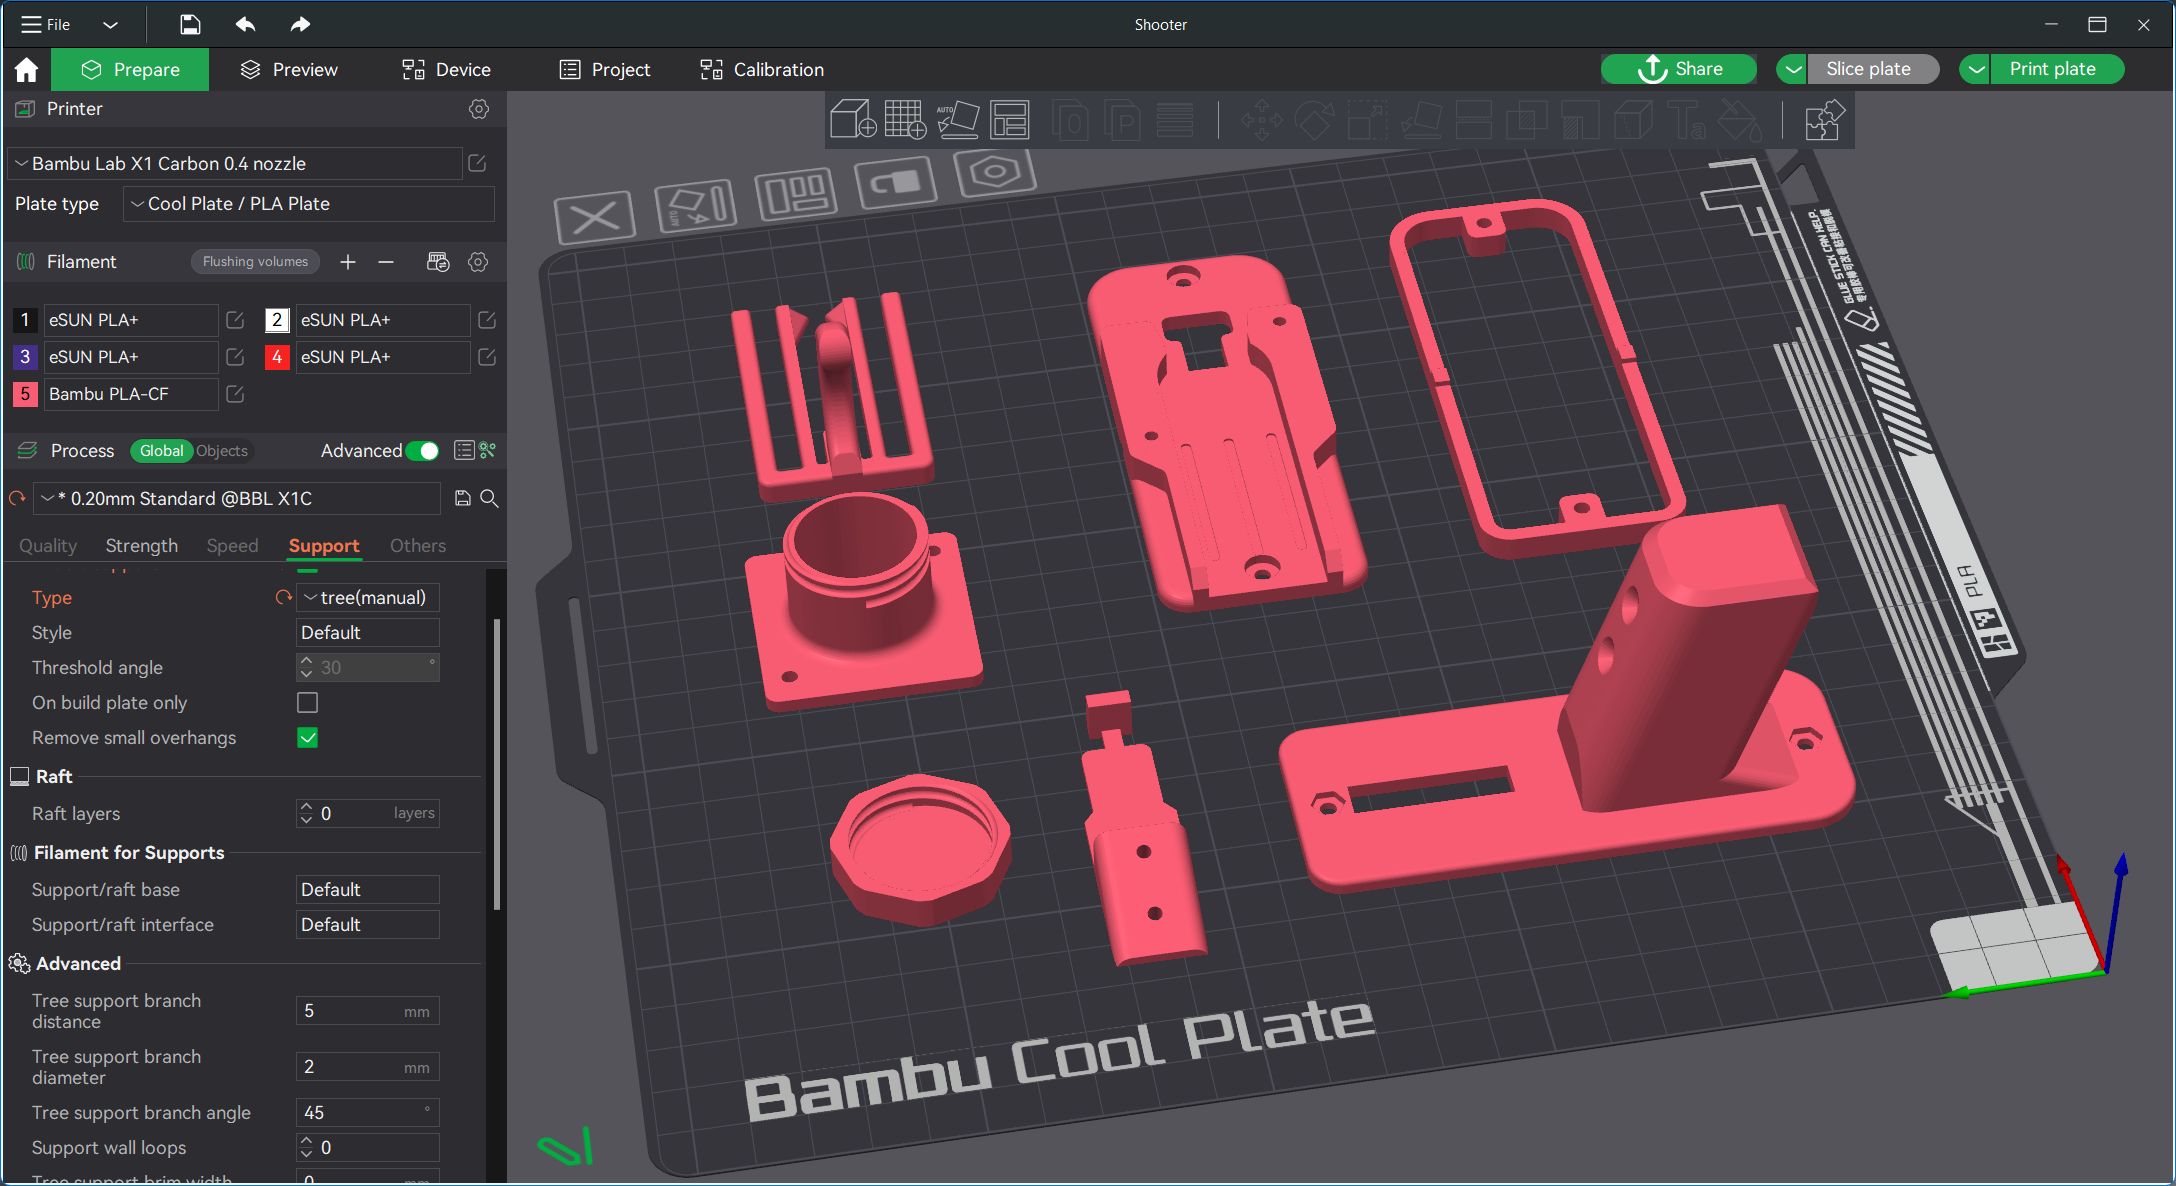Switch to the Strength tab

(x=141, y=546)
